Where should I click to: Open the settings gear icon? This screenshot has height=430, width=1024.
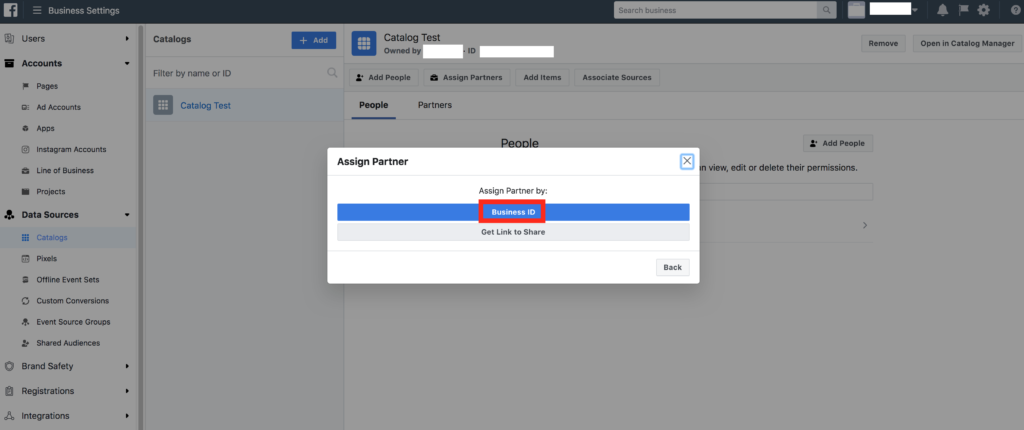(983, 10)
